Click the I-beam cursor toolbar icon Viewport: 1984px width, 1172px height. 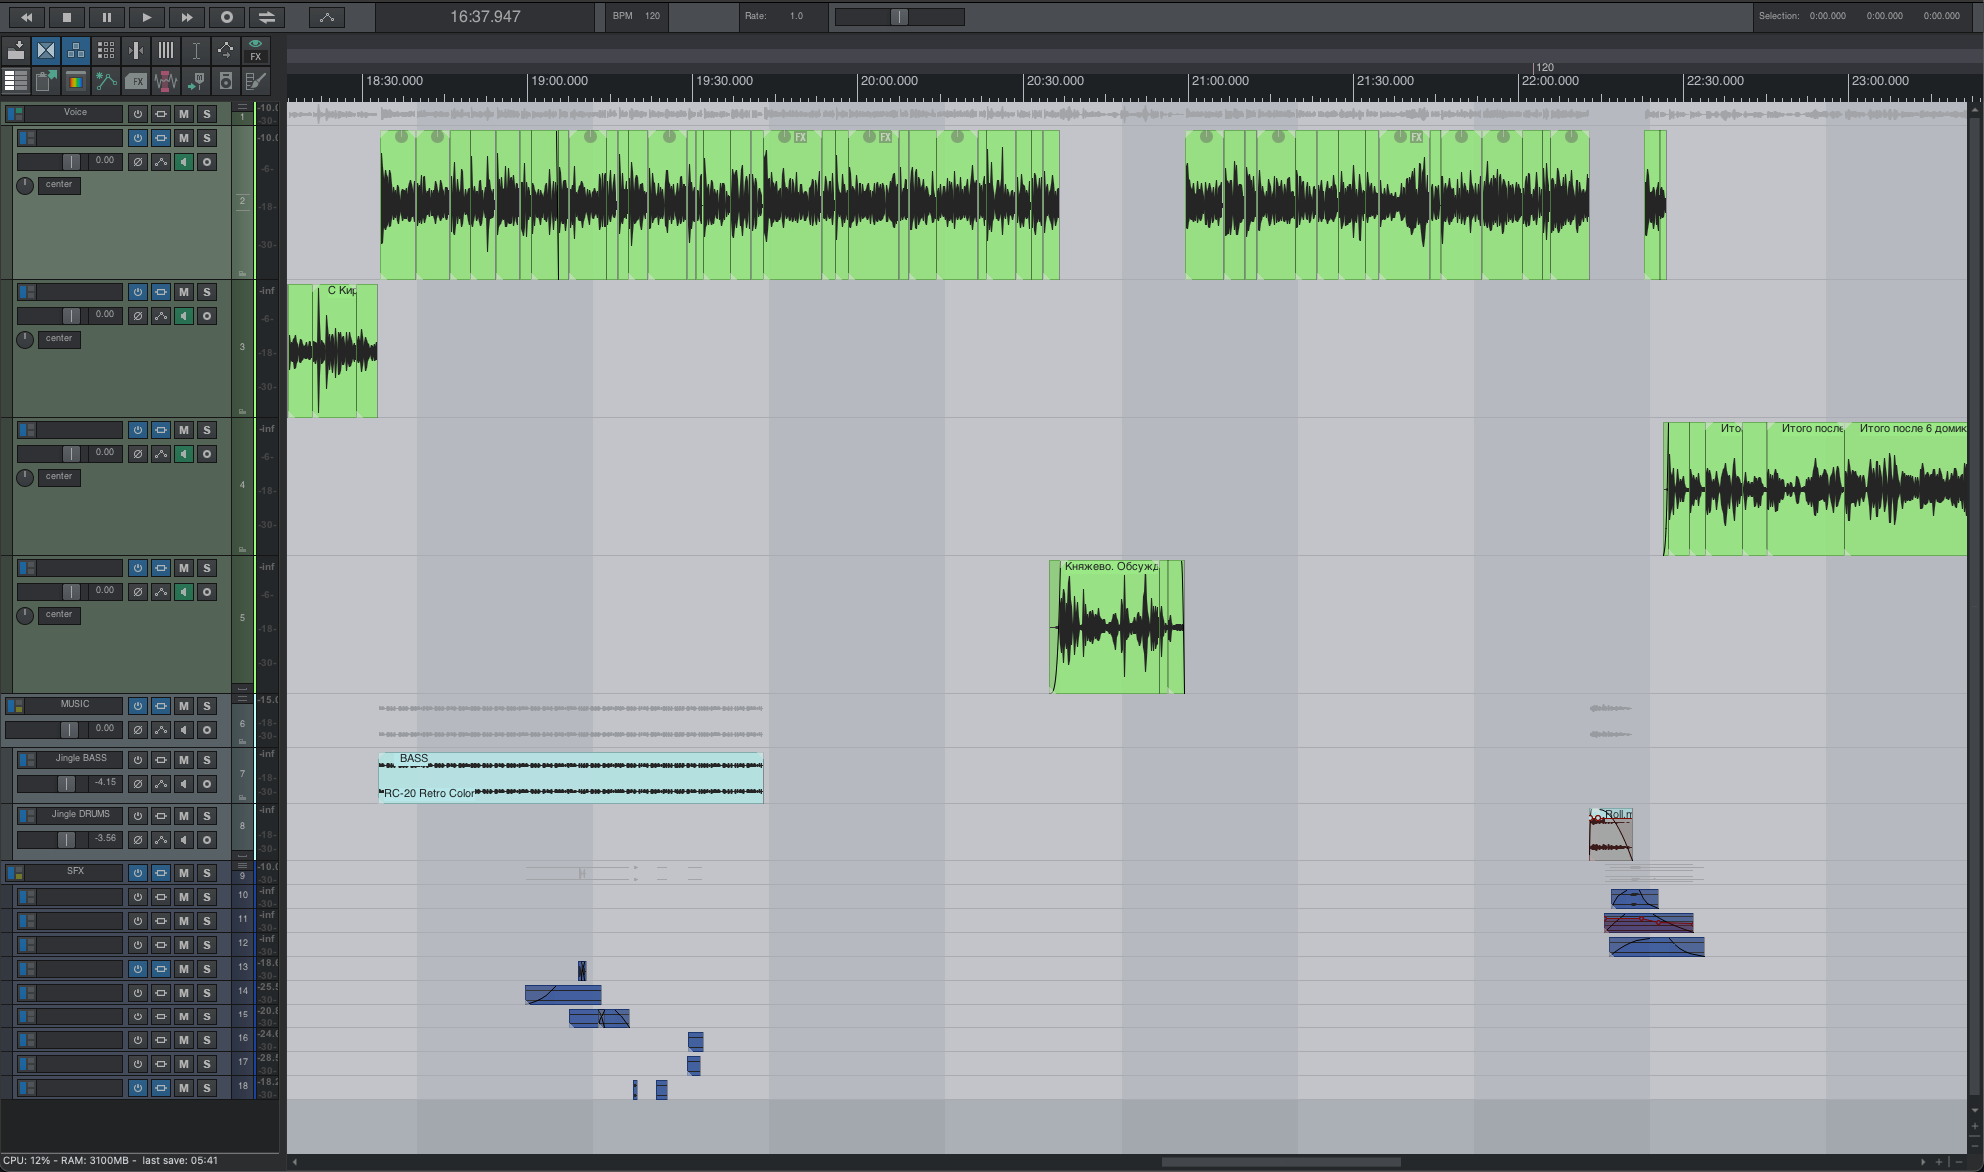coord(196,50)
